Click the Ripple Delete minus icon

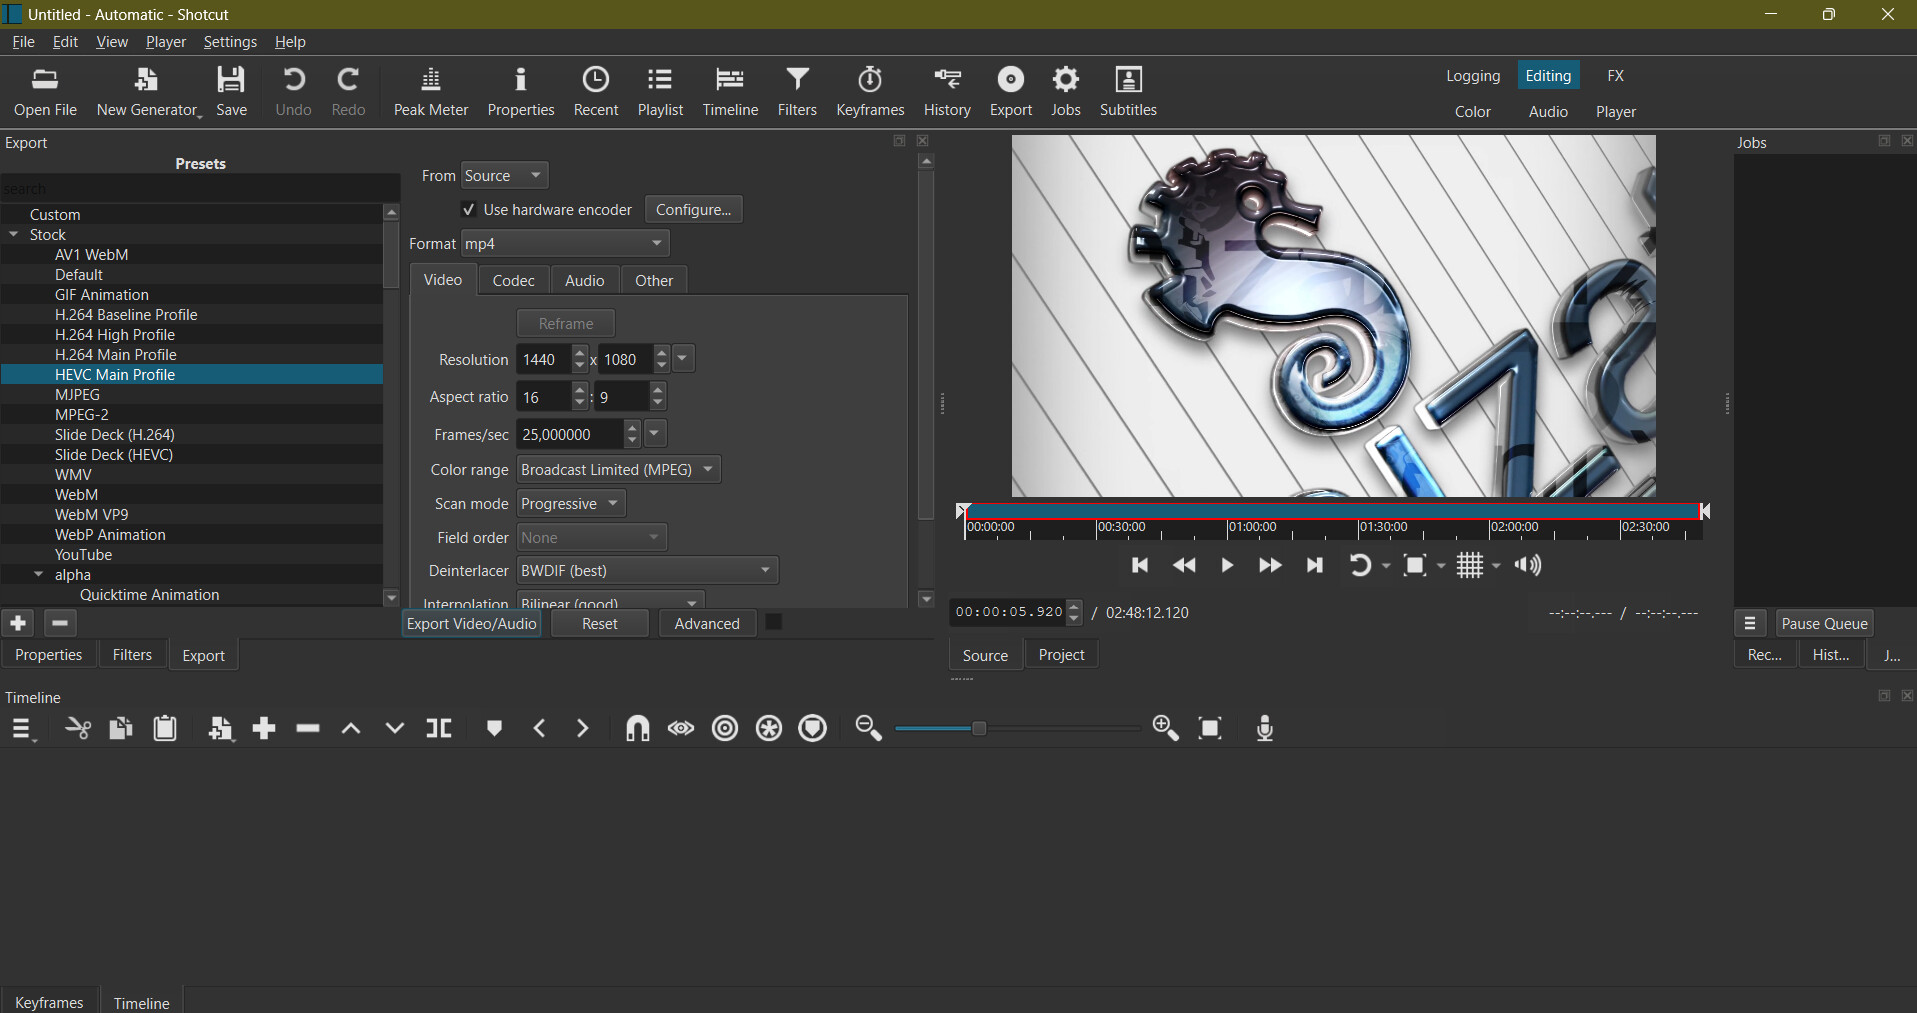308,729
